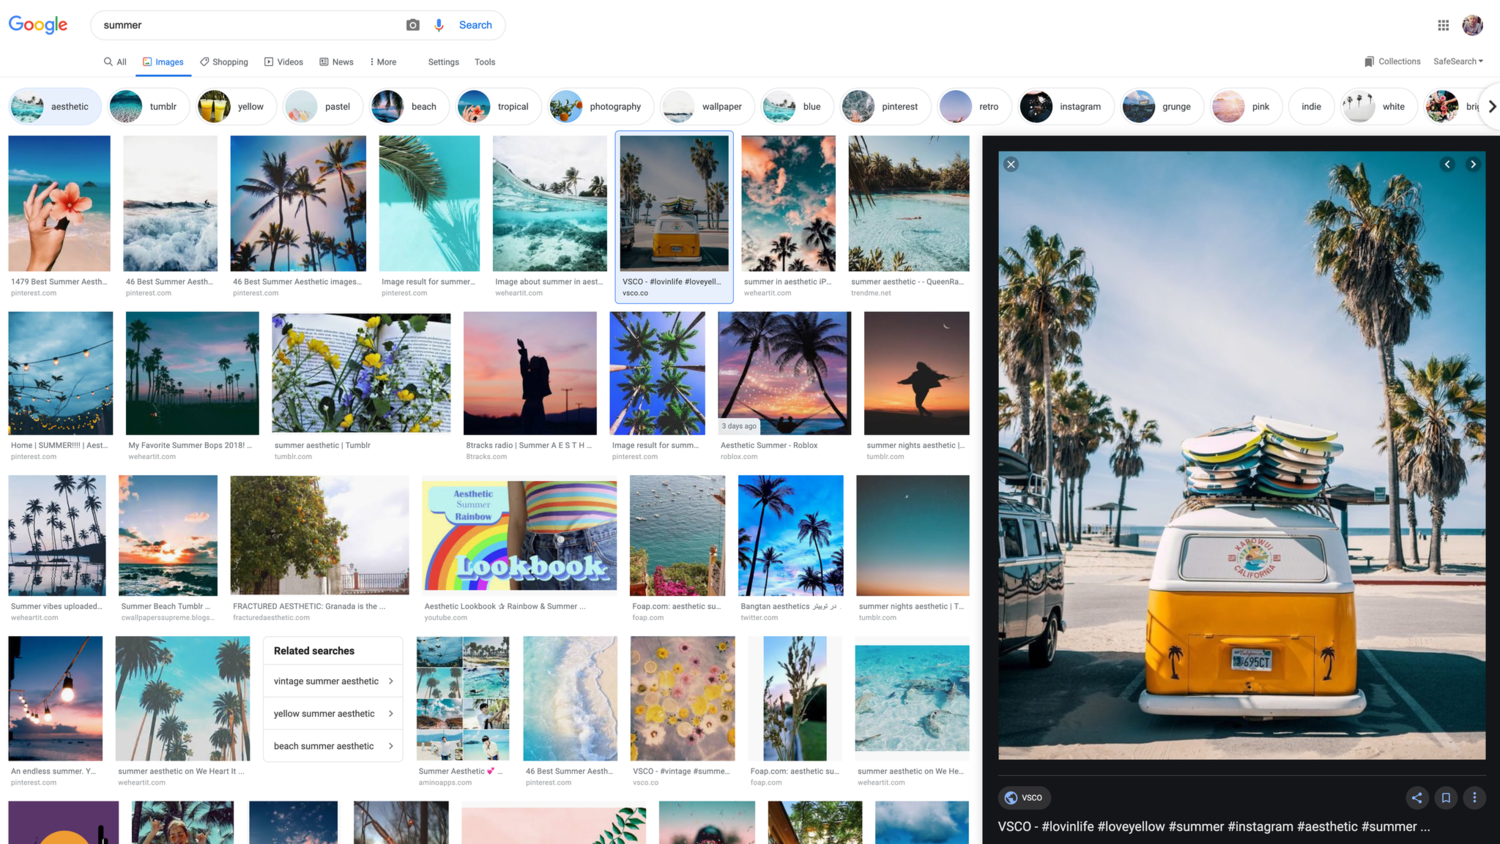Go to next image in preview

(x=1473, y=164)
